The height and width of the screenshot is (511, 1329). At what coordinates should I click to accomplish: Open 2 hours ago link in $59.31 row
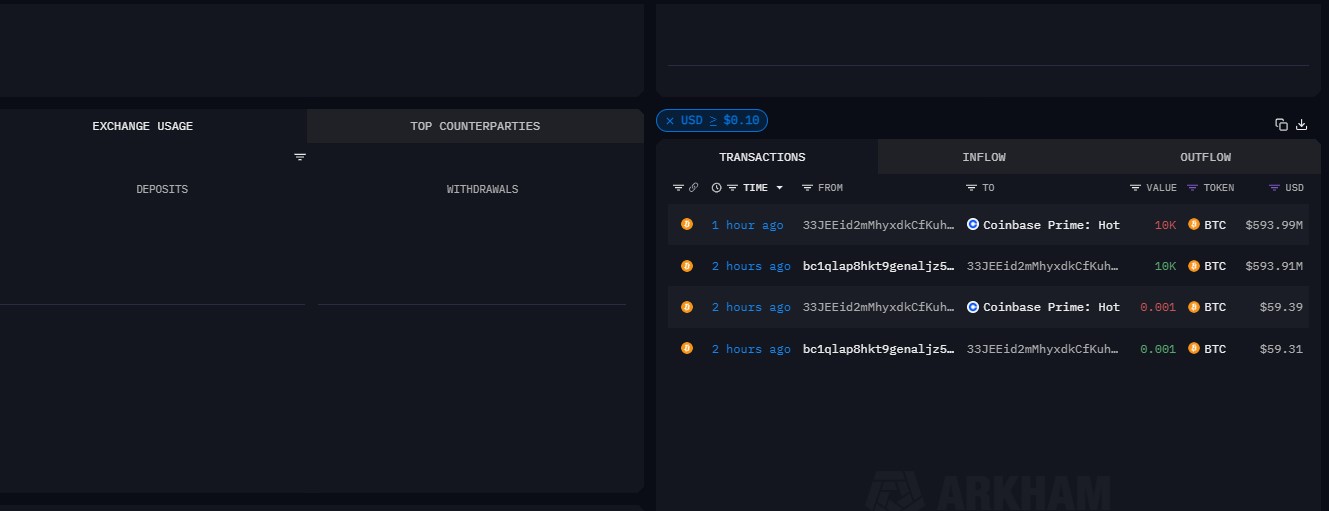[751, 349]
